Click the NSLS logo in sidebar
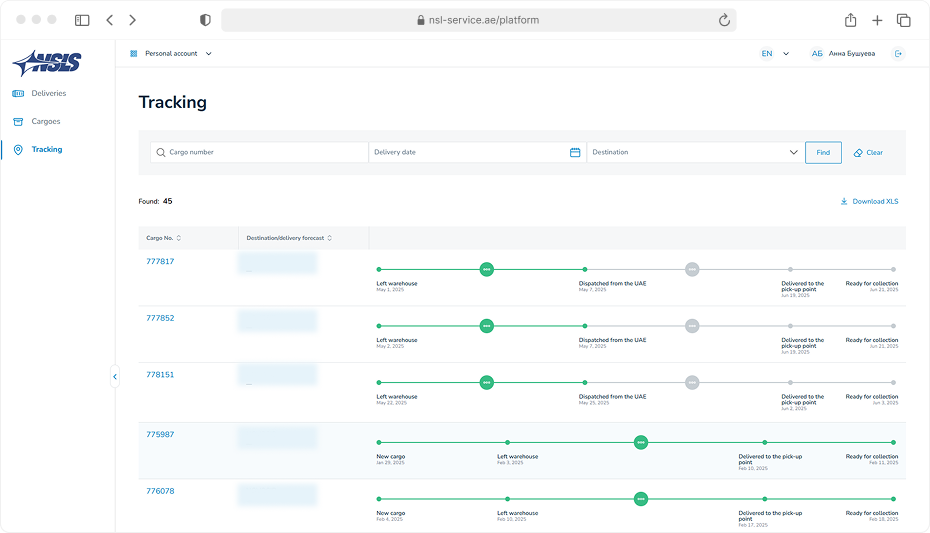 click(47, 62)
